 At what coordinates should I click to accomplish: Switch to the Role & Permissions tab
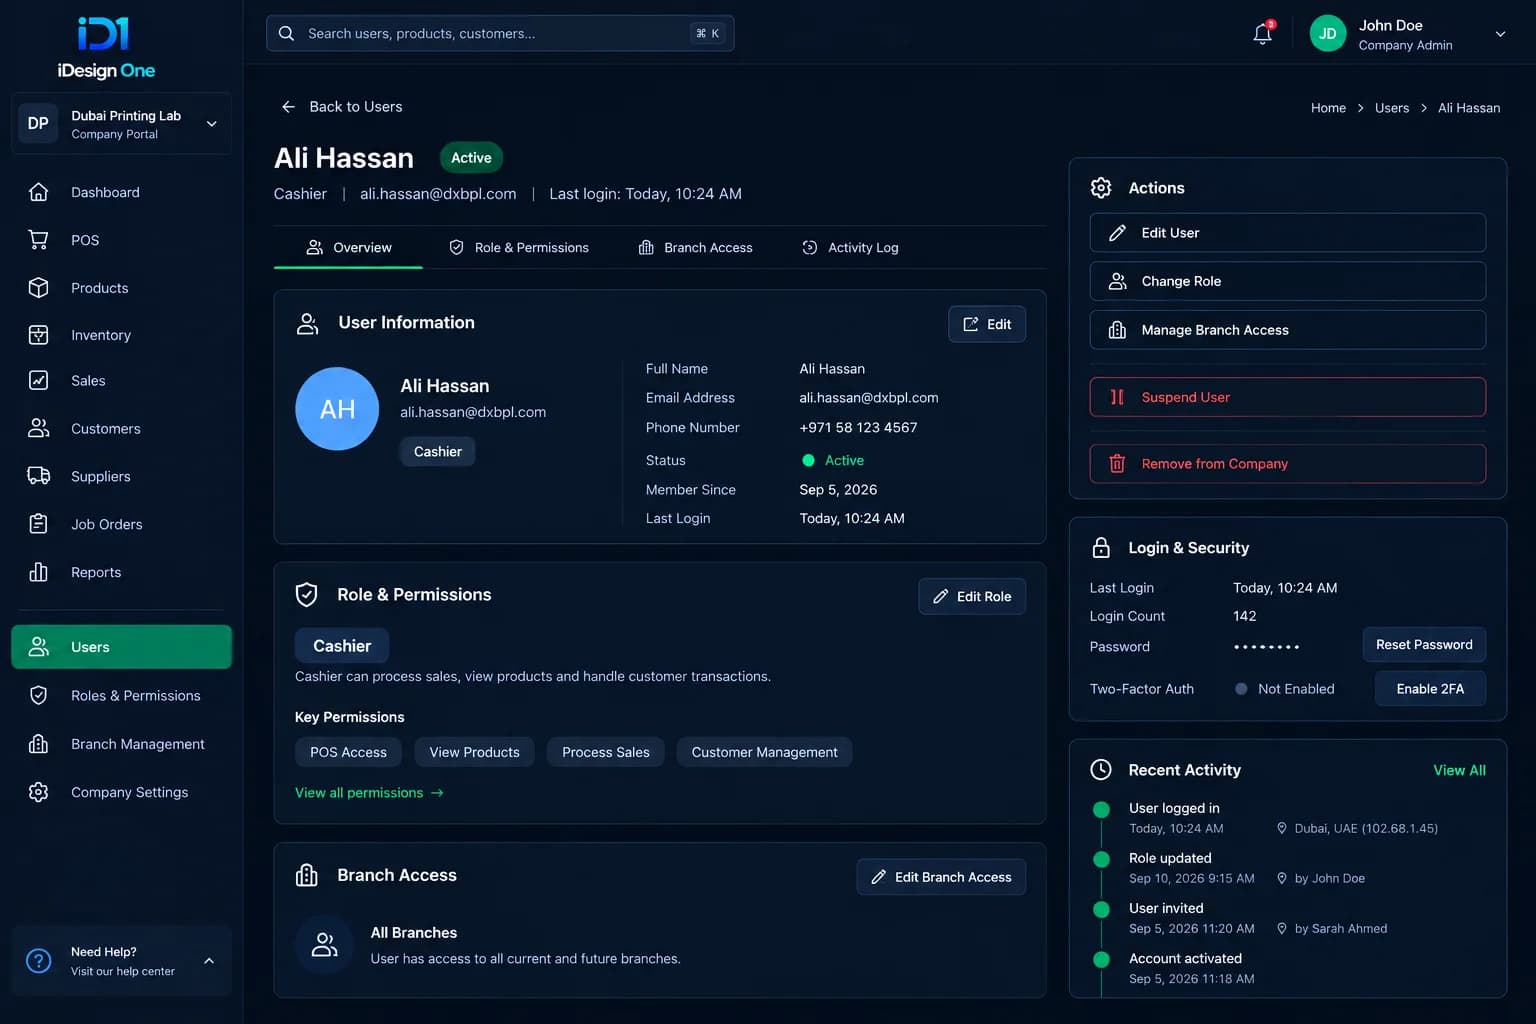(519, 247)
